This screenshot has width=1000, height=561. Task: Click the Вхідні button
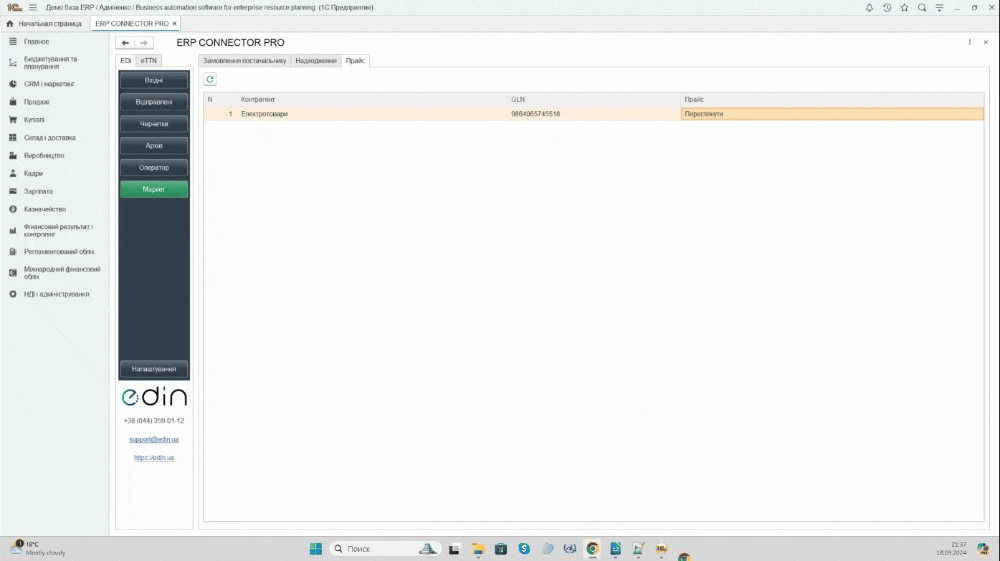(154, 80)
